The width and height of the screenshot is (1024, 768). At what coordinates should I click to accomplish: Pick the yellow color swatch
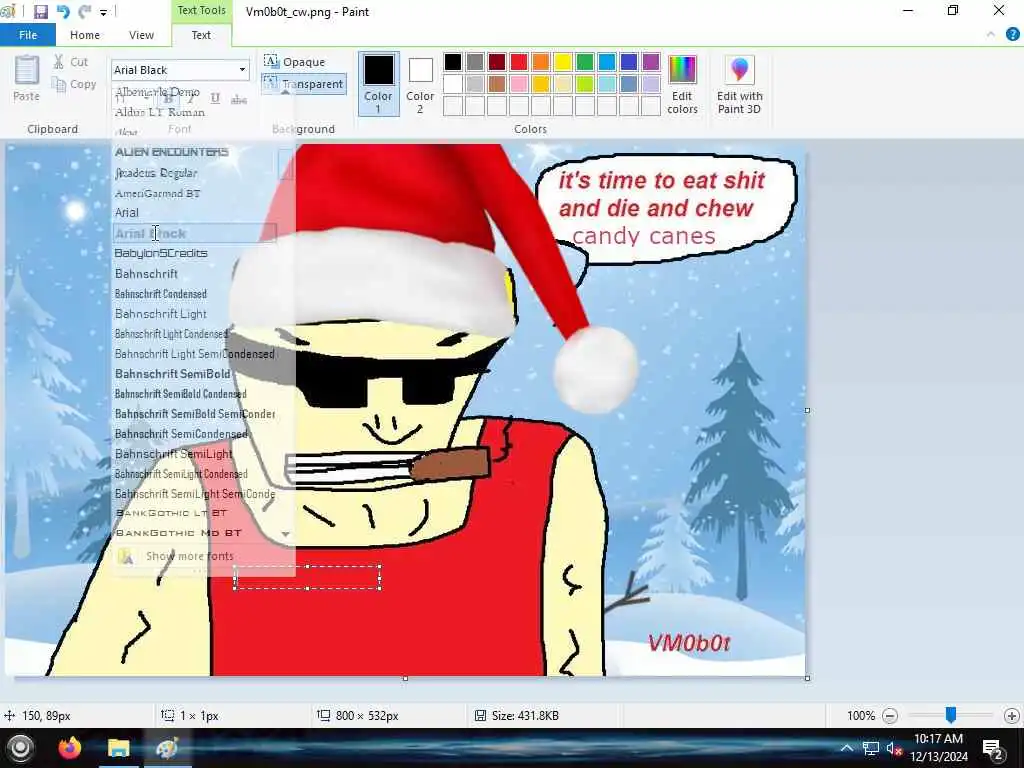point(563,62)
